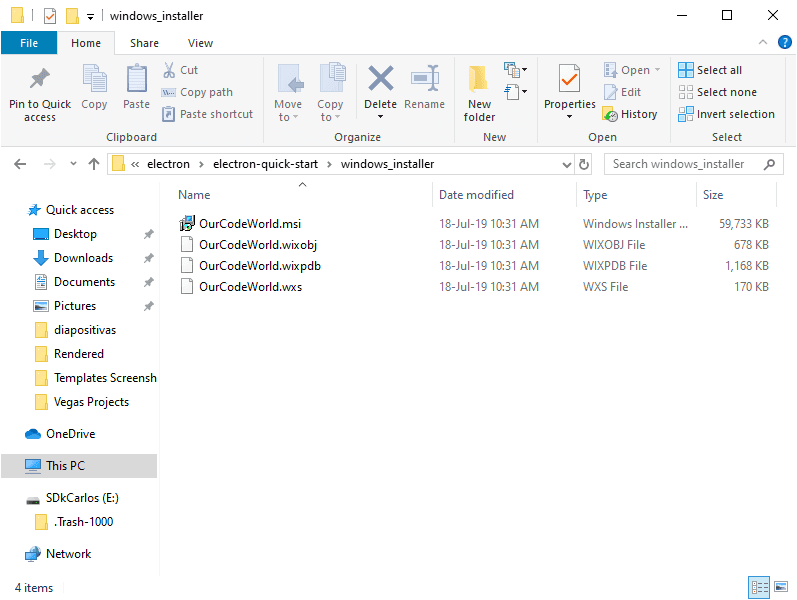The width and height of the screenshot is (797, 600).
Task: Create a New folder
Action: click(479, 93)
